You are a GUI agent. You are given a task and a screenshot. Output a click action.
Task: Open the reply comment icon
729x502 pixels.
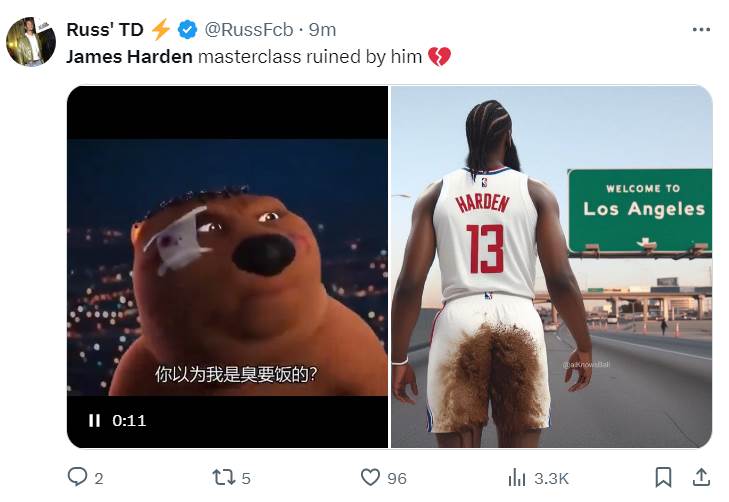coord(77,476)
